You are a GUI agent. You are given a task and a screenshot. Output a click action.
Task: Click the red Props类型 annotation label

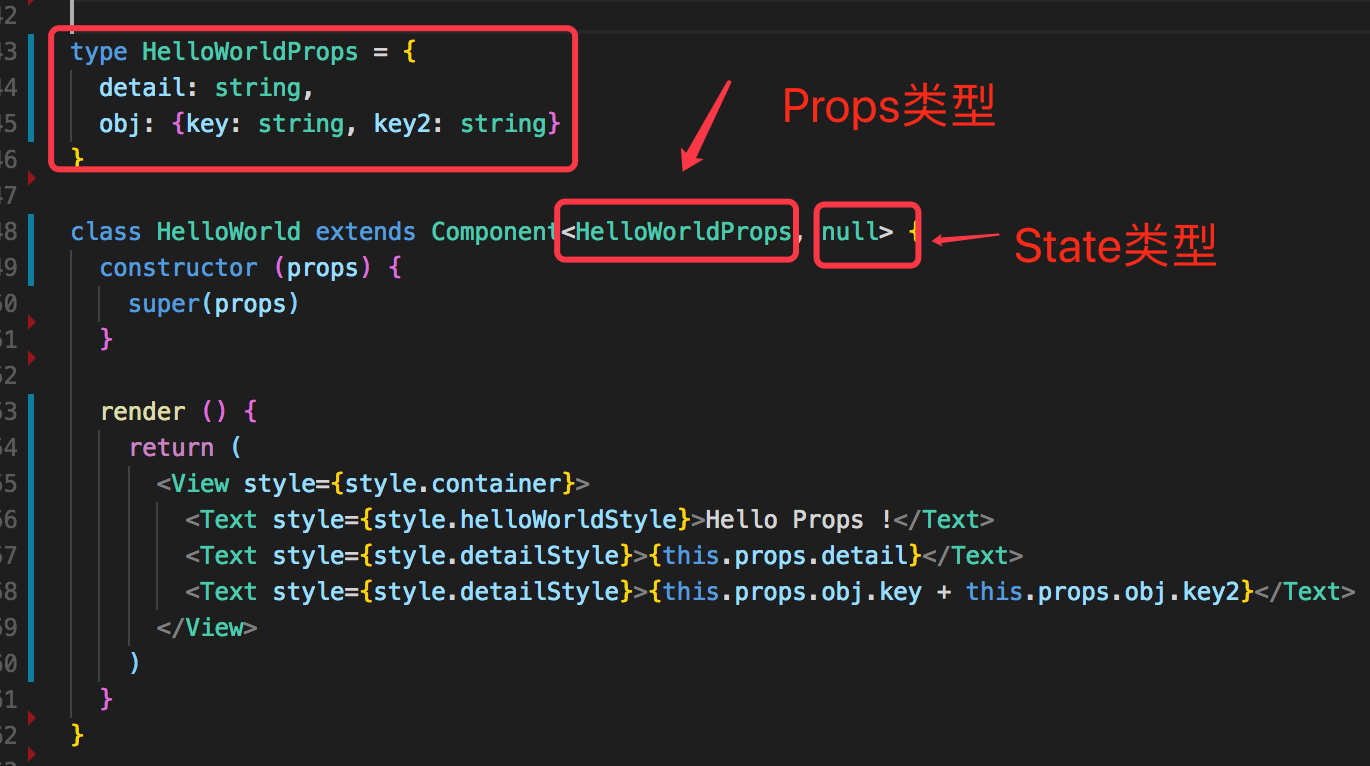tap(888, 106)
